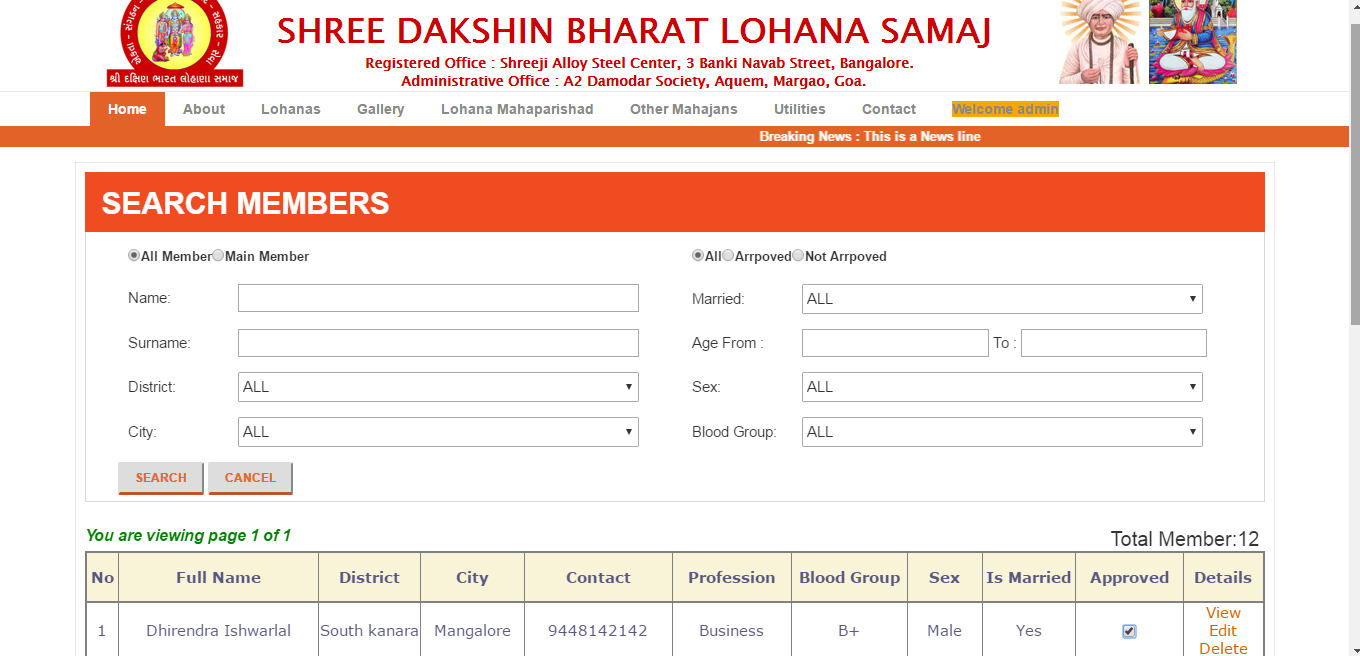Click the Sex column header
The height and width of the screenshot is (656, 1360).
(x=944, y=578)
